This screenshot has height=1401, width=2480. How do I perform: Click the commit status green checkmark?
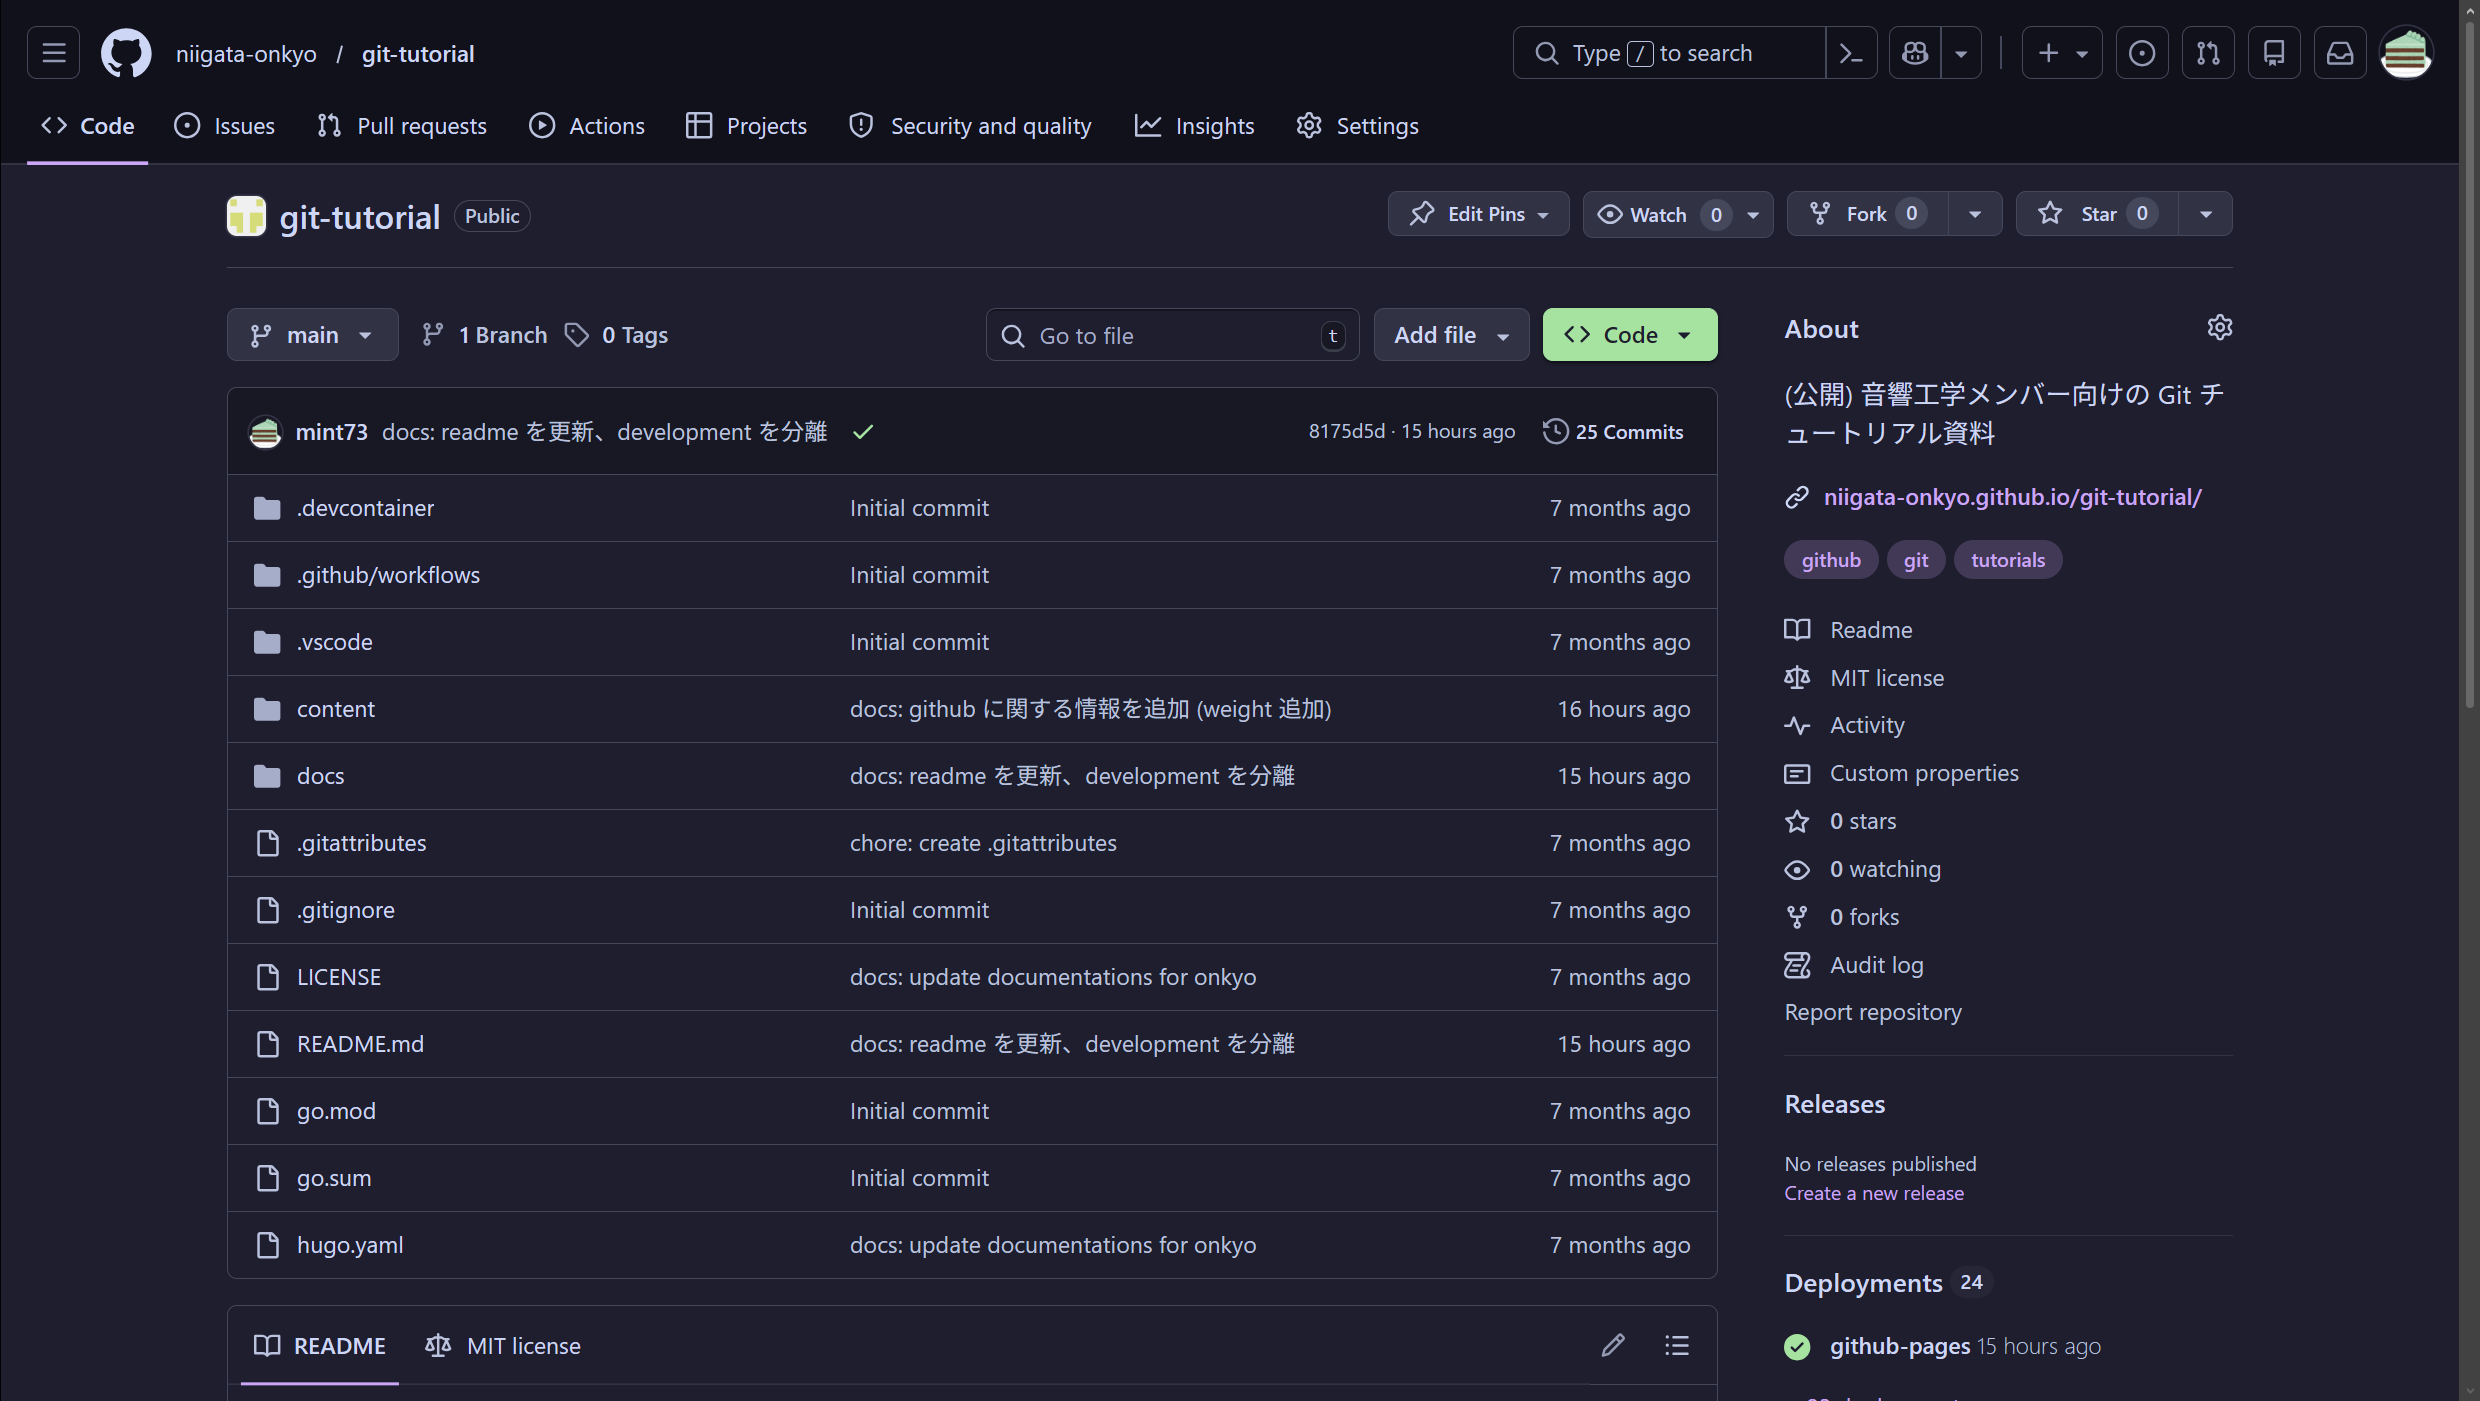[863, 432]
